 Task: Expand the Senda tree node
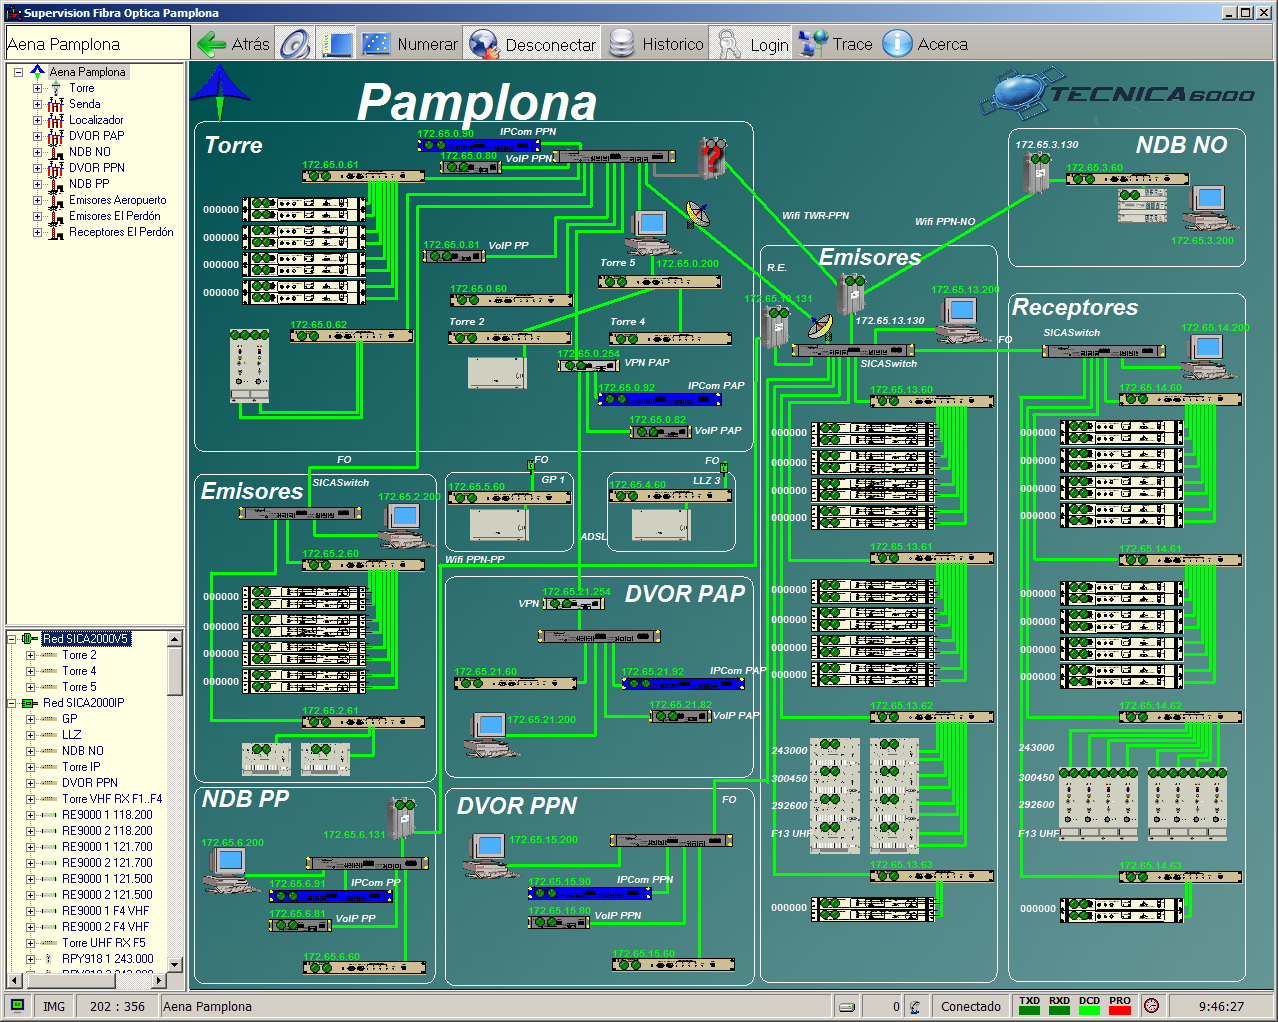(37, 104)
